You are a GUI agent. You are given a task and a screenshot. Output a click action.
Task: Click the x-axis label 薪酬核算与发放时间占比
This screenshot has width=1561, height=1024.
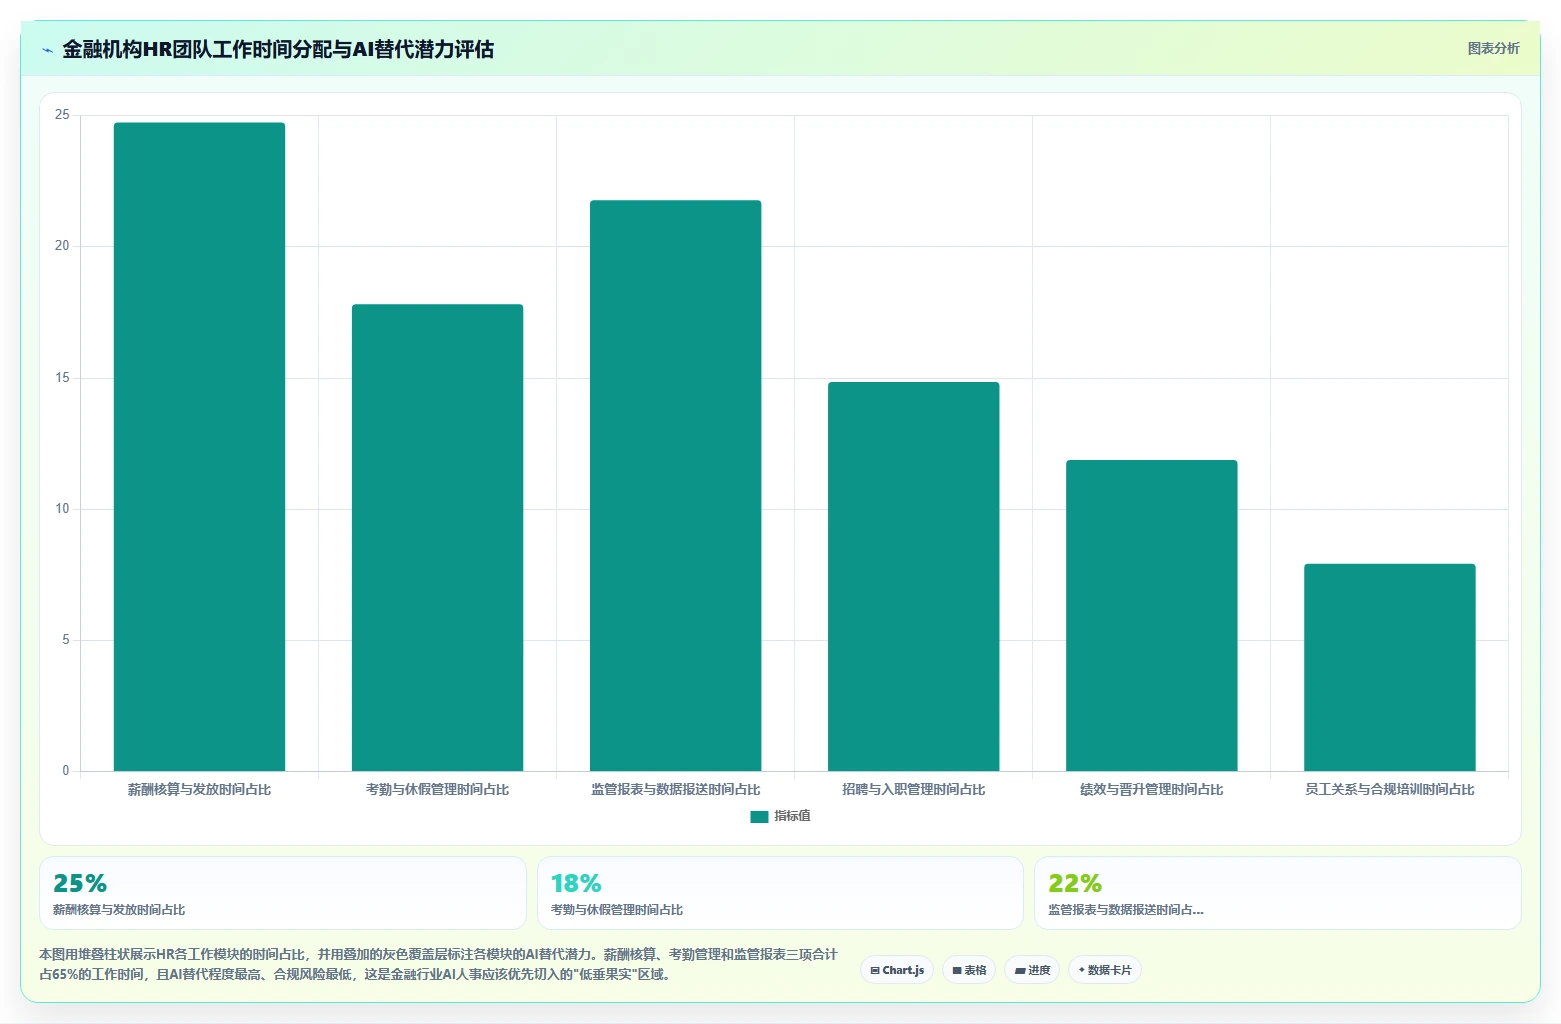(x=199, y=789)
